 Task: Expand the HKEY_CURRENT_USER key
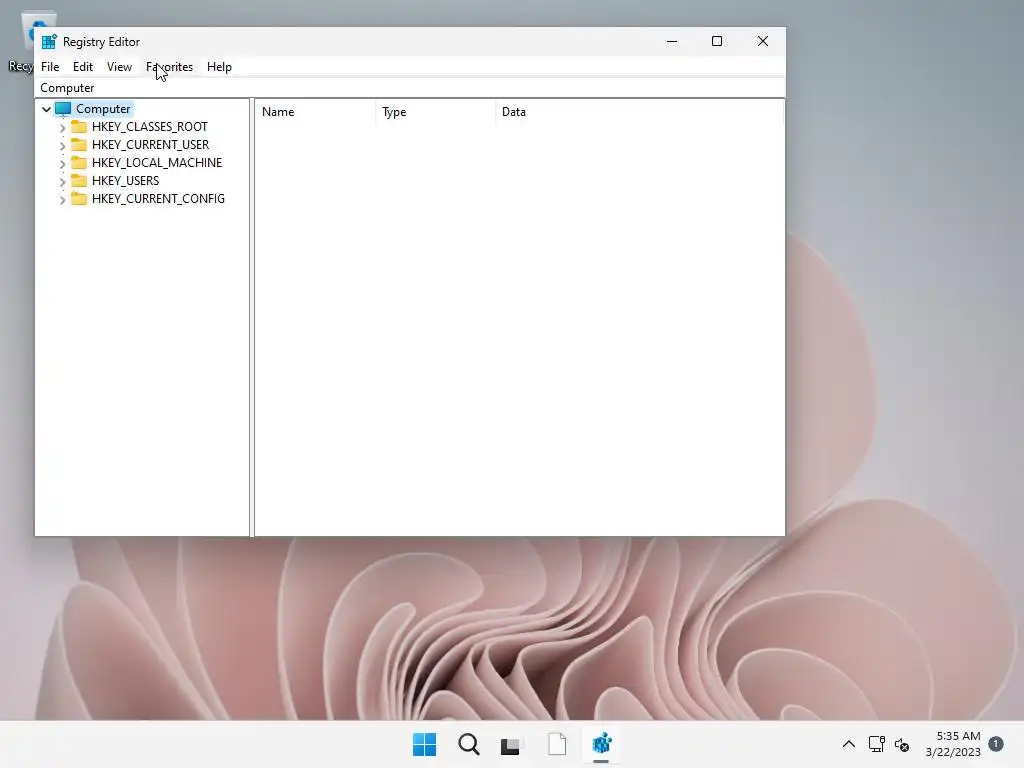63,146
